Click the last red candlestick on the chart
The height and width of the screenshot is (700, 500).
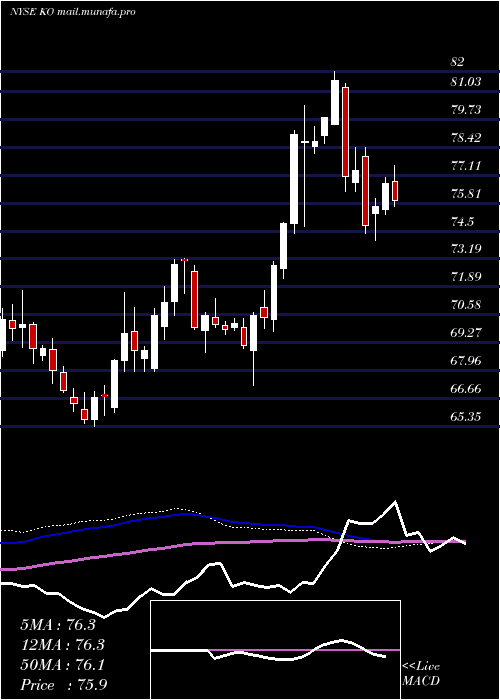coord(395,191)
